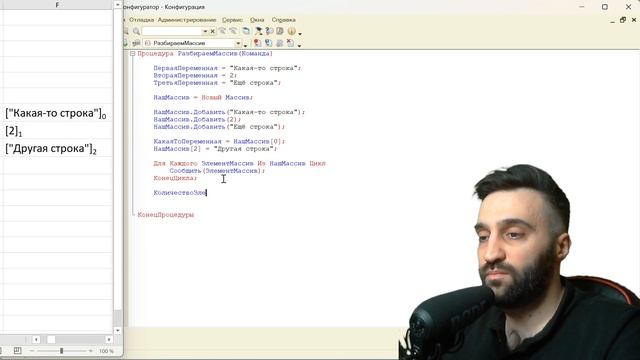Click the НашМассив.Добавить(2) line
This screenshot has height=360, width=640.
point(197,120)
